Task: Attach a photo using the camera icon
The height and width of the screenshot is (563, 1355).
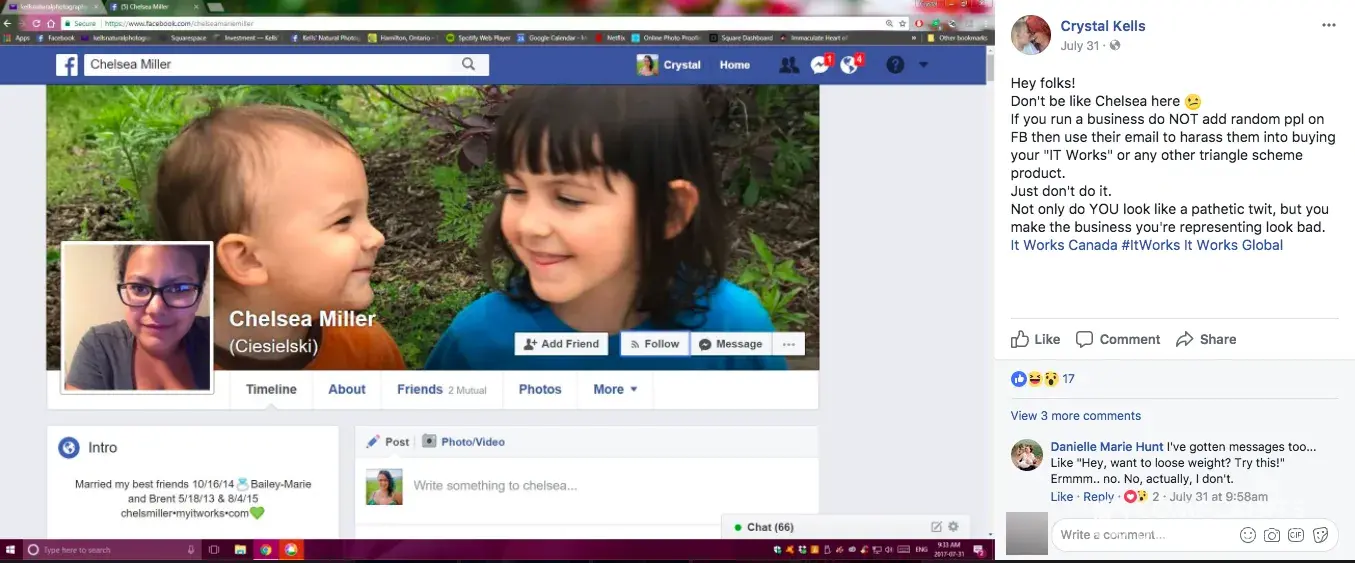Action: click(x=1271, y=535)
